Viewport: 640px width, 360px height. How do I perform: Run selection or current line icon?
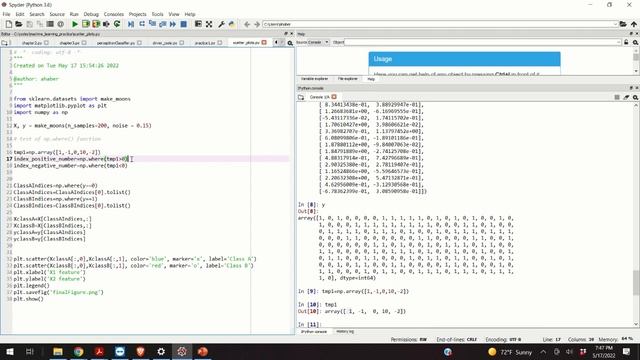click(106, 24)
